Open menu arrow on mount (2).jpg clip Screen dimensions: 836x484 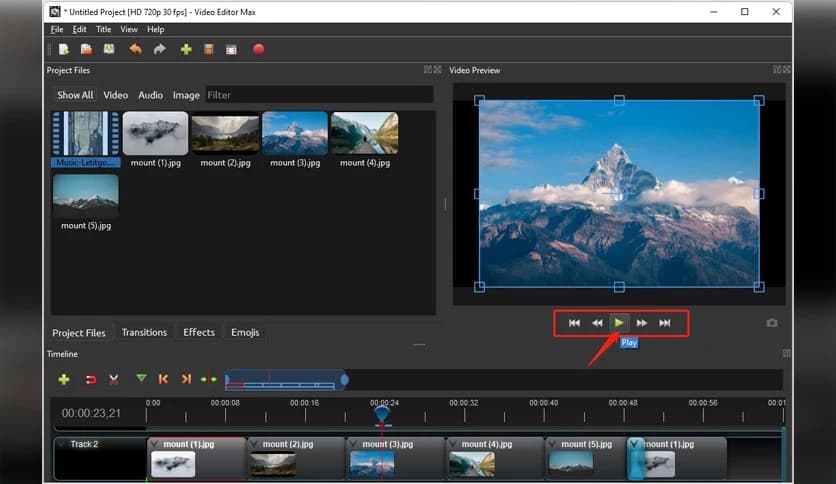point(254,444)
